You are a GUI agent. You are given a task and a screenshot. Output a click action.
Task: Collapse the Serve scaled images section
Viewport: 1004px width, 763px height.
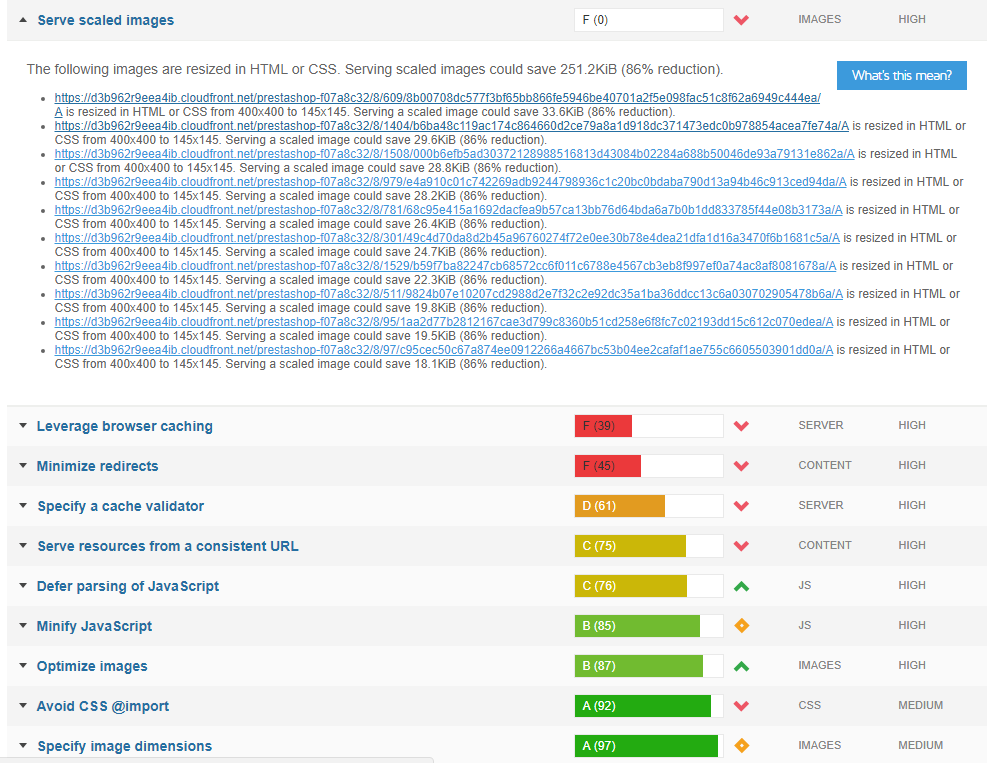point(23,20)
